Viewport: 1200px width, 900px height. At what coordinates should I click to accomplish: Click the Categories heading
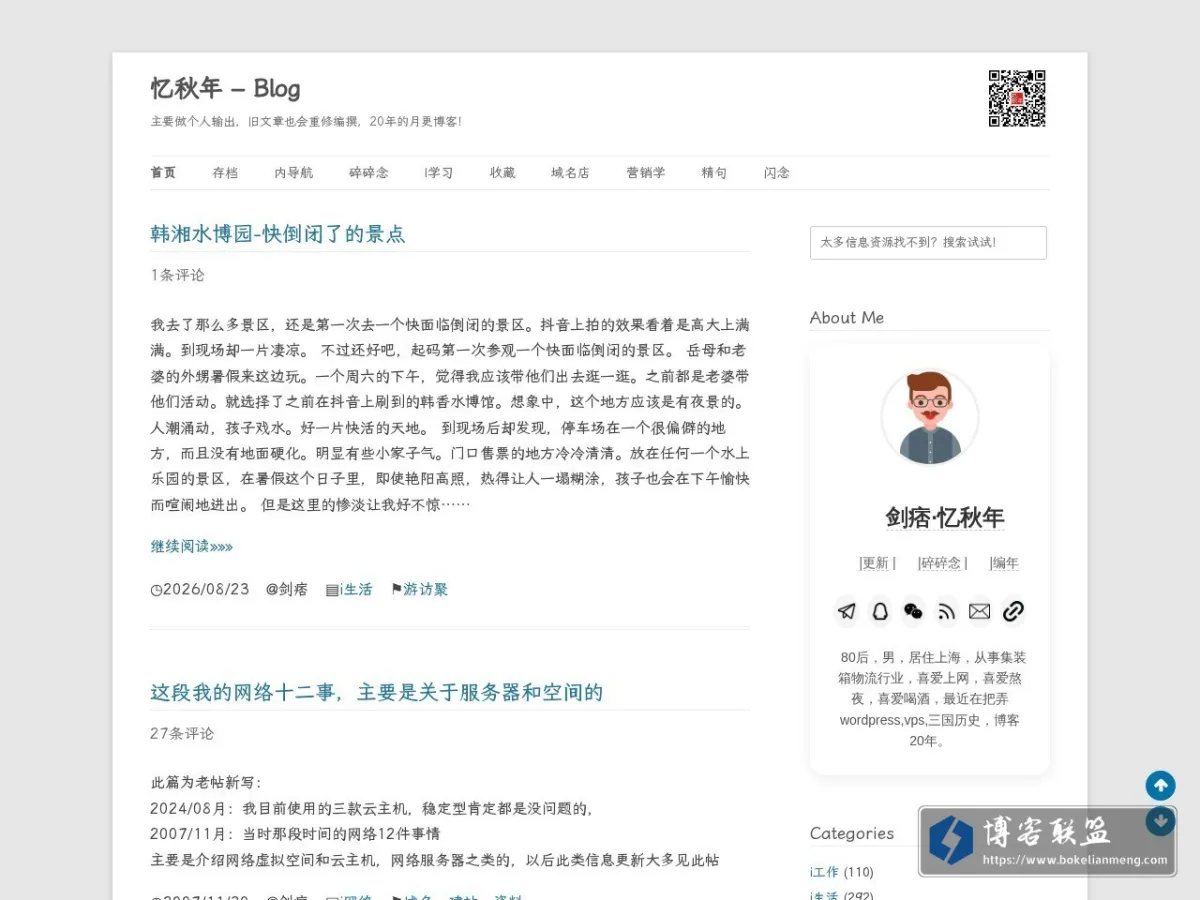coord(852,833)
